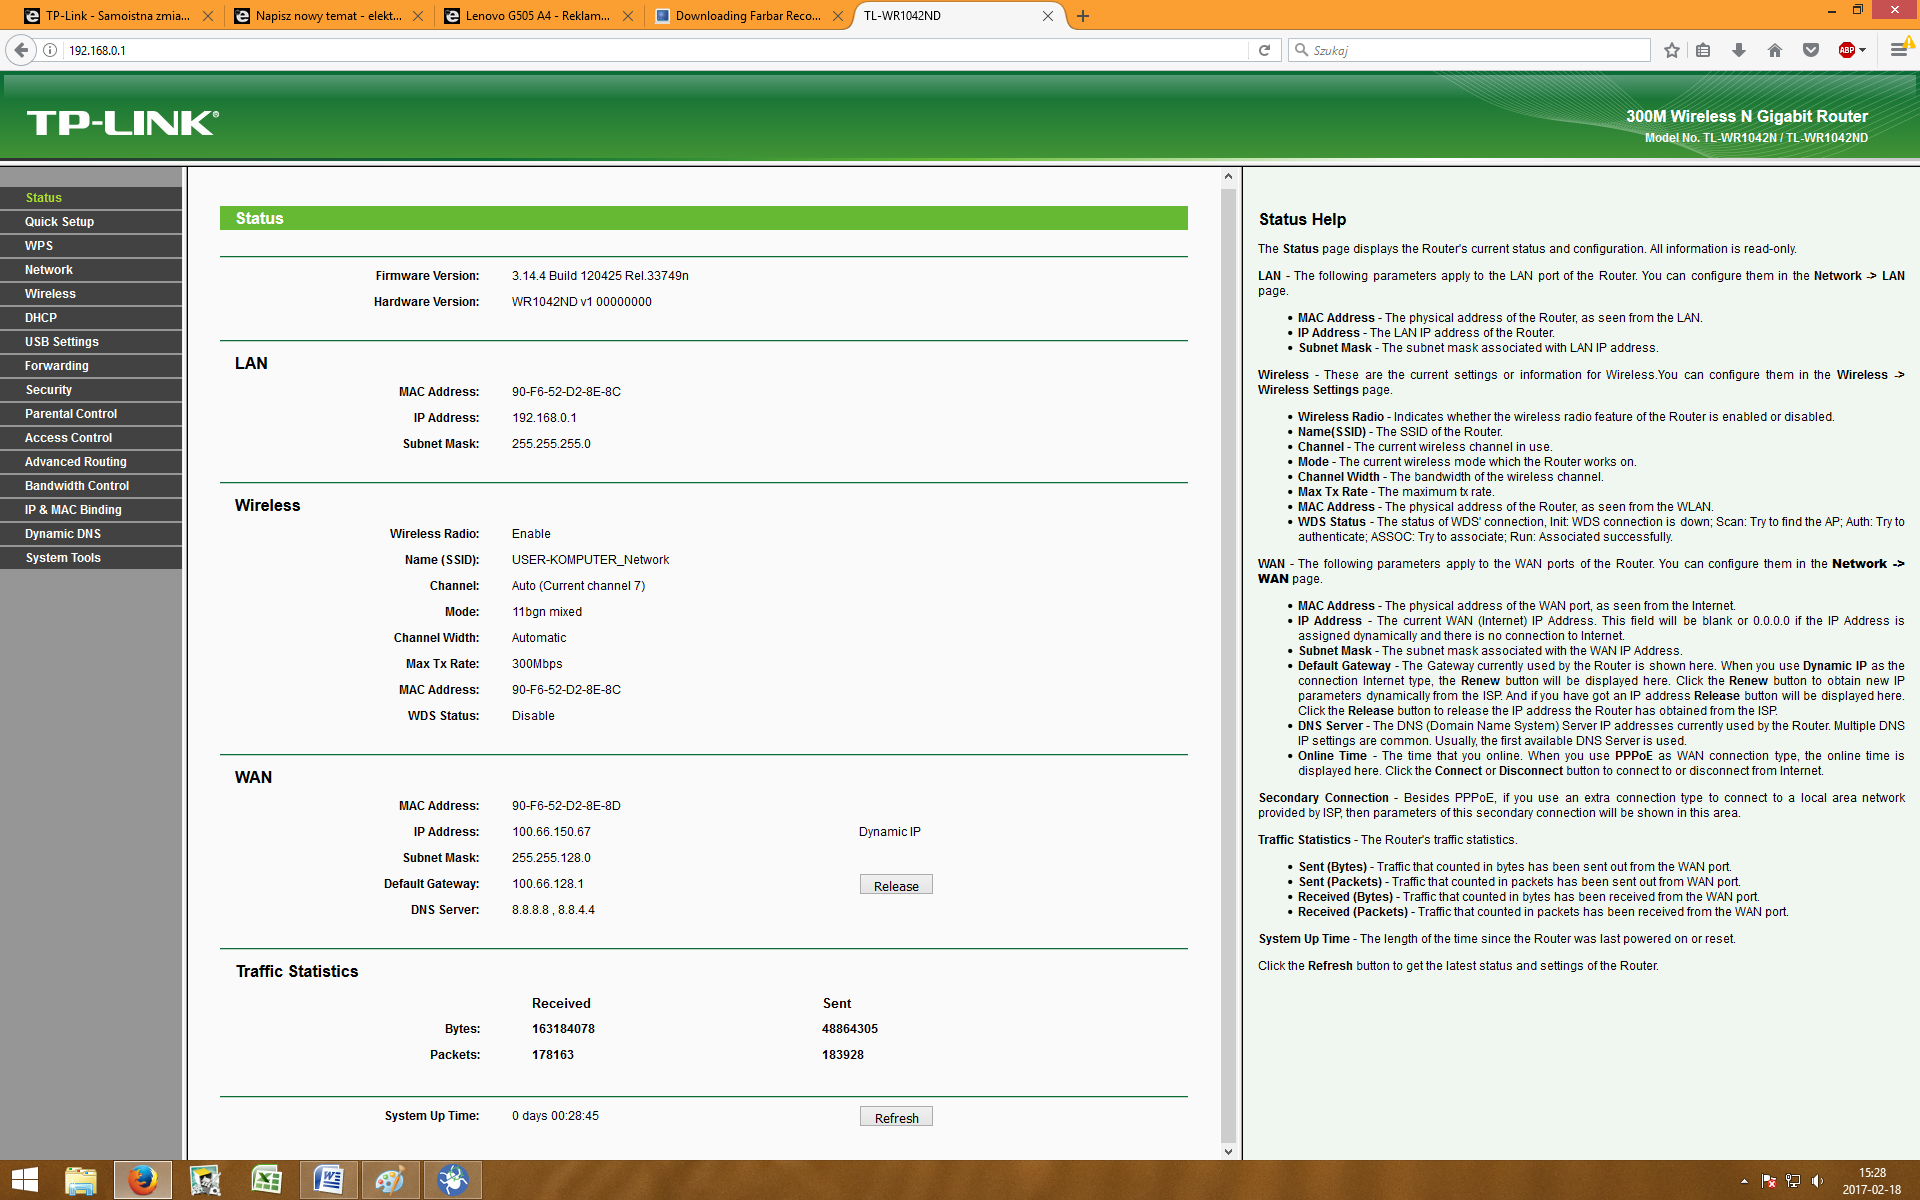Open IP & MAC Binding menu item
This screenshot has height=1200, width=1920.
pos(91,510)
